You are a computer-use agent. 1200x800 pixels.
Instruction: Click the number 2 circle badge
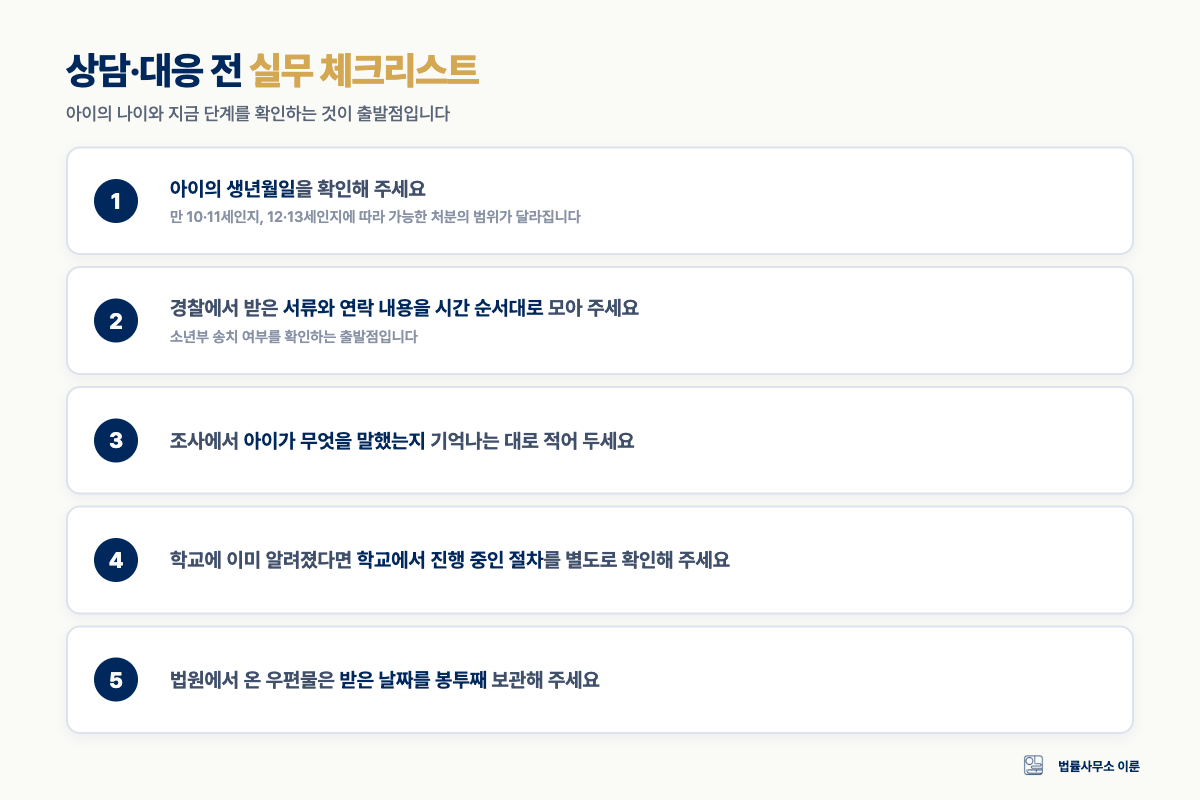[x=115, y=321]
